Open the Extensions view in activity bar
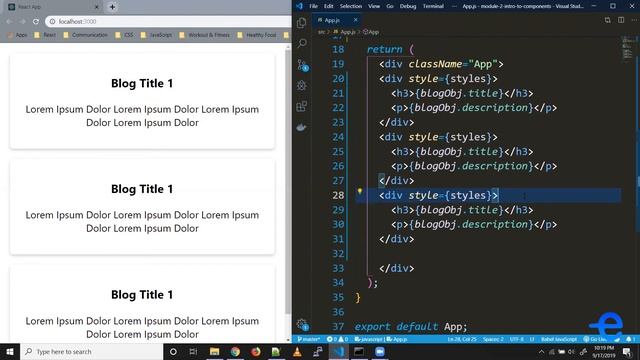Image resolution: width=640 pixels, height=360 pixels. click(302, 106)
